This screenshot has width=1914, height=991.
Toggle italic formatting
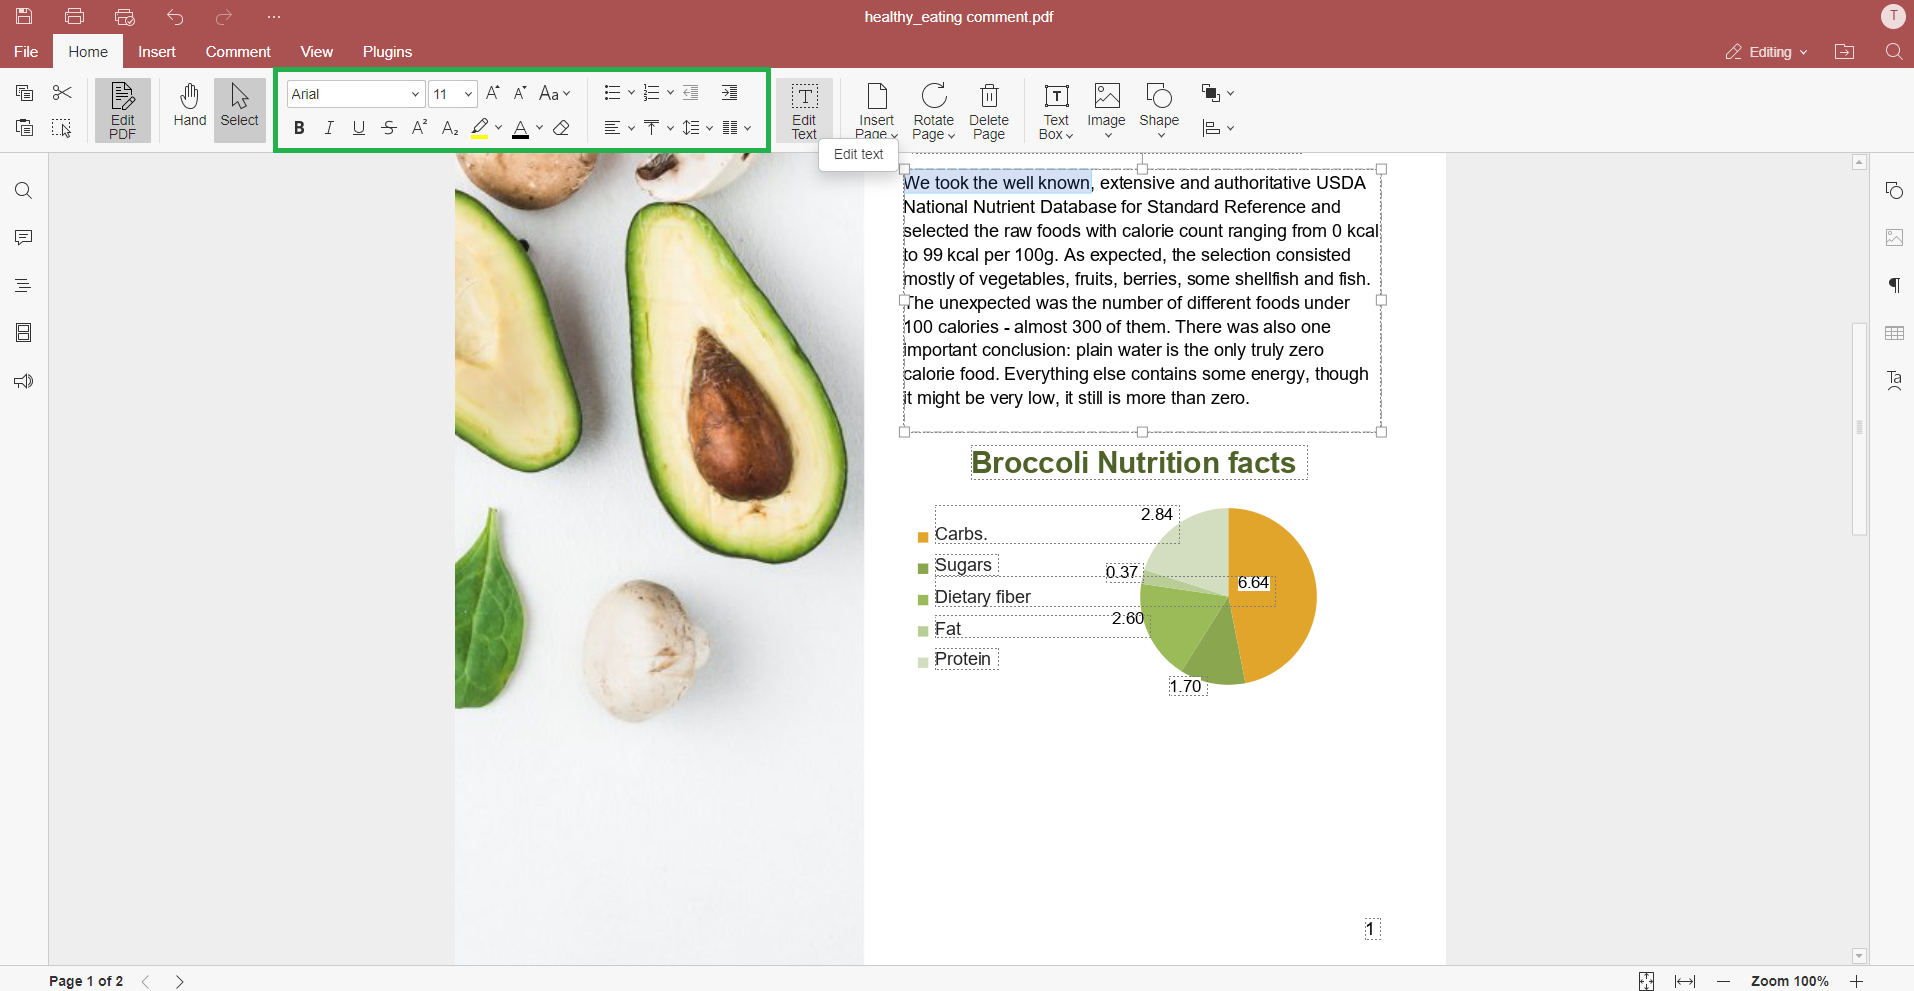[329, 128]
